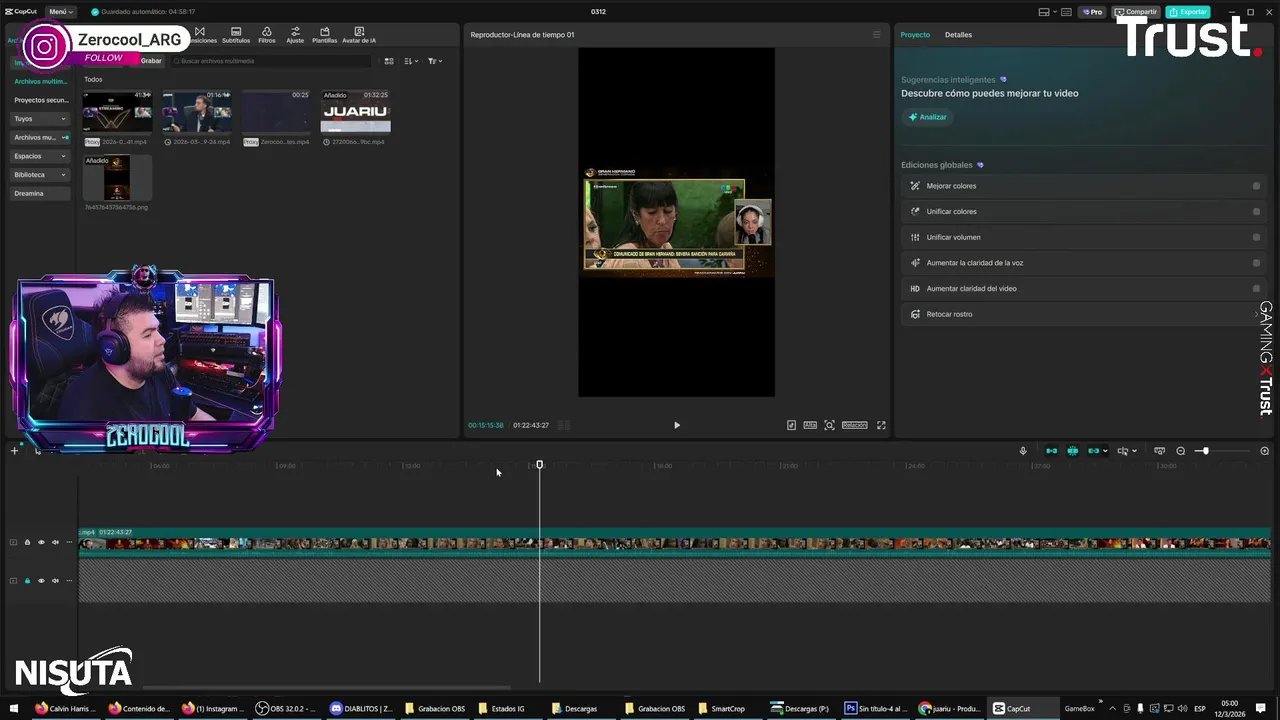Open more options for first track
Image resolution: width=1280 pixels, height=720 pixels.
[x=68, y=542]
